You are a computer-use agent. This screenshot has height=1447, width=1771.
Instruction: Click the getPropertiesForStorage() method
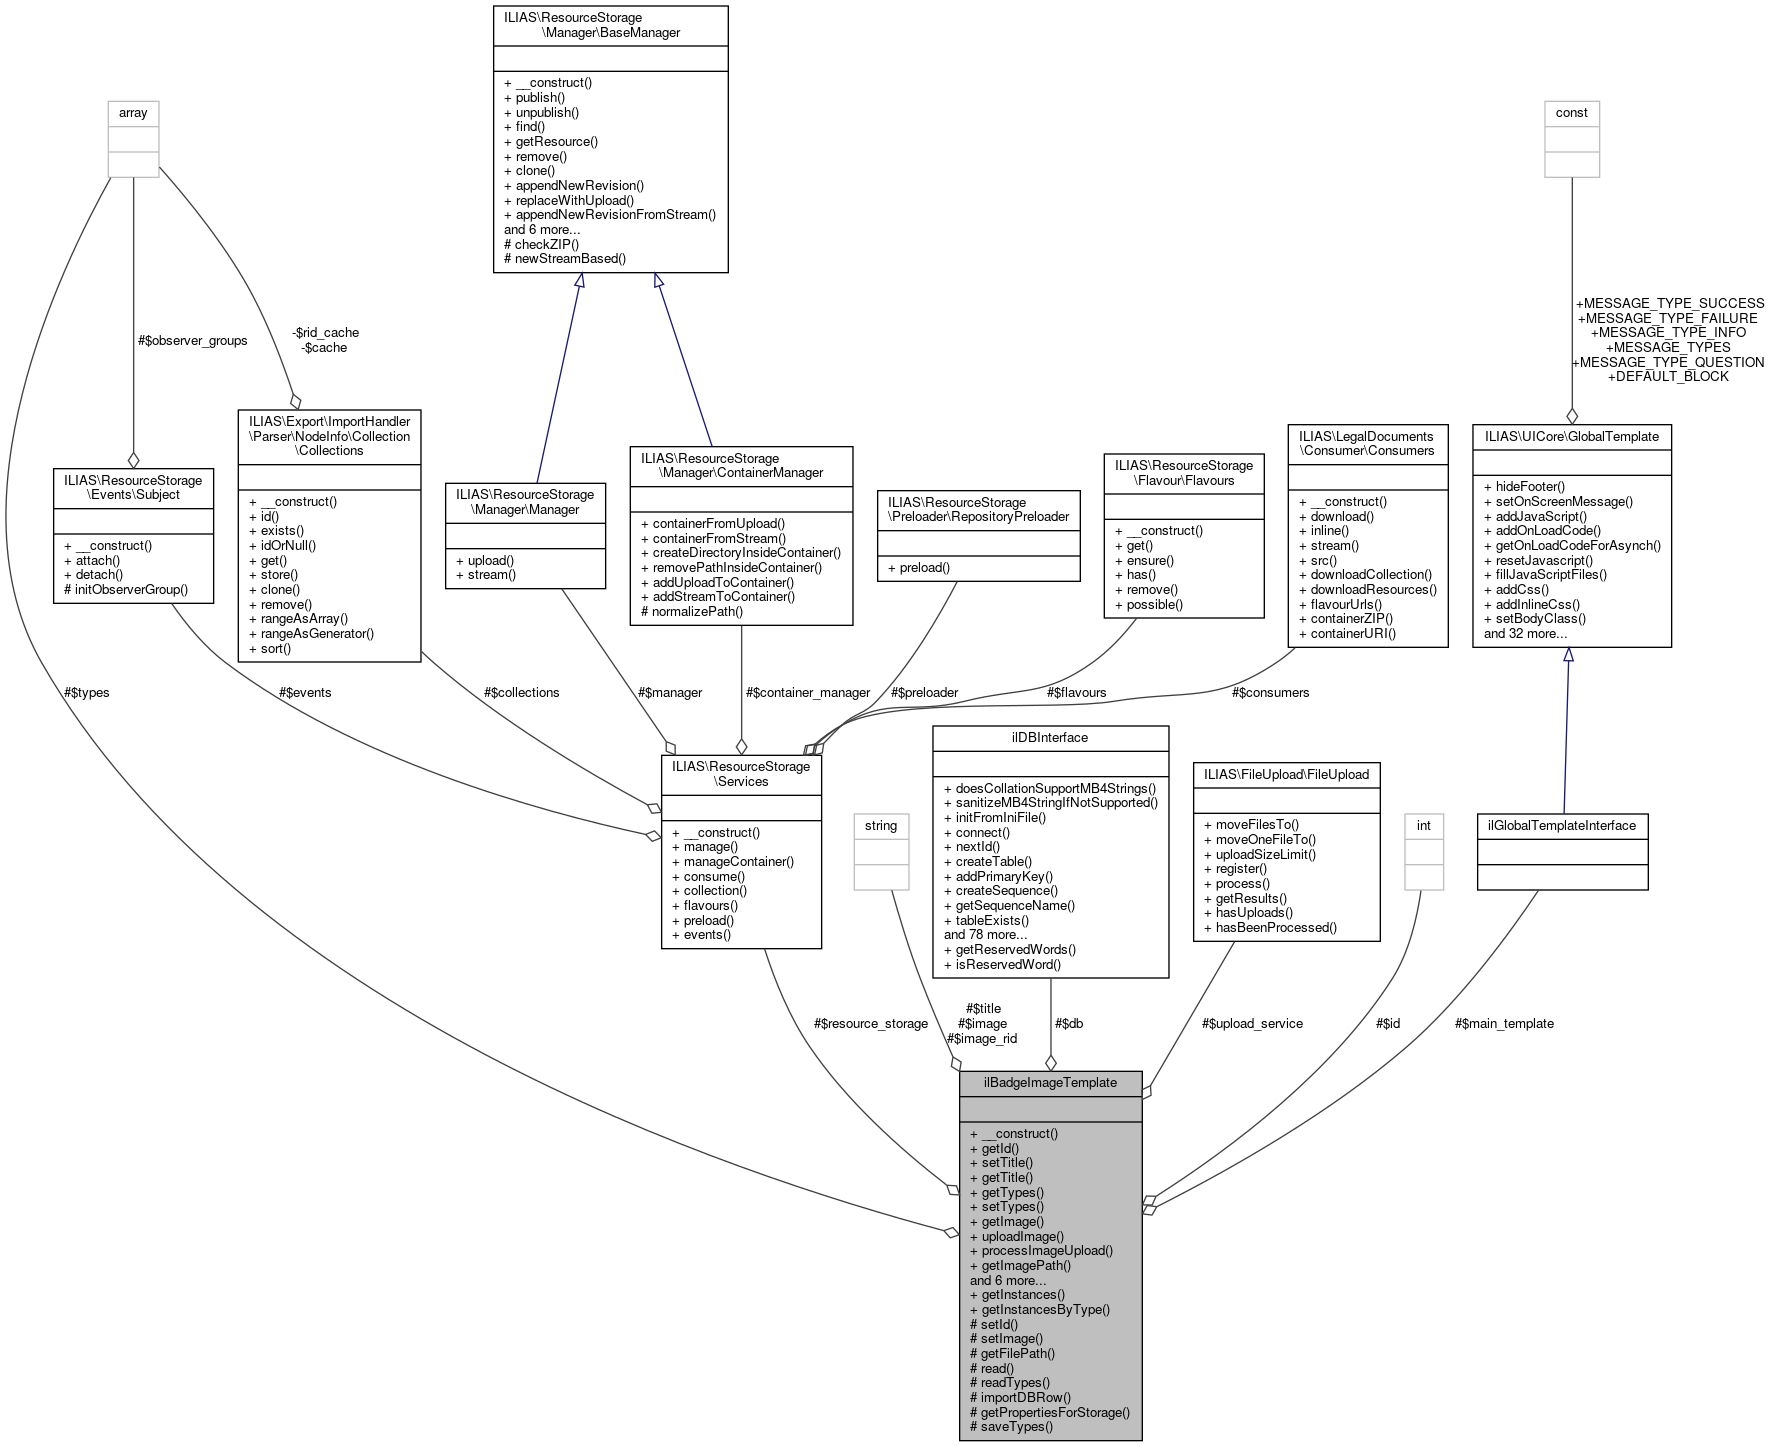pos(1050,1412)
